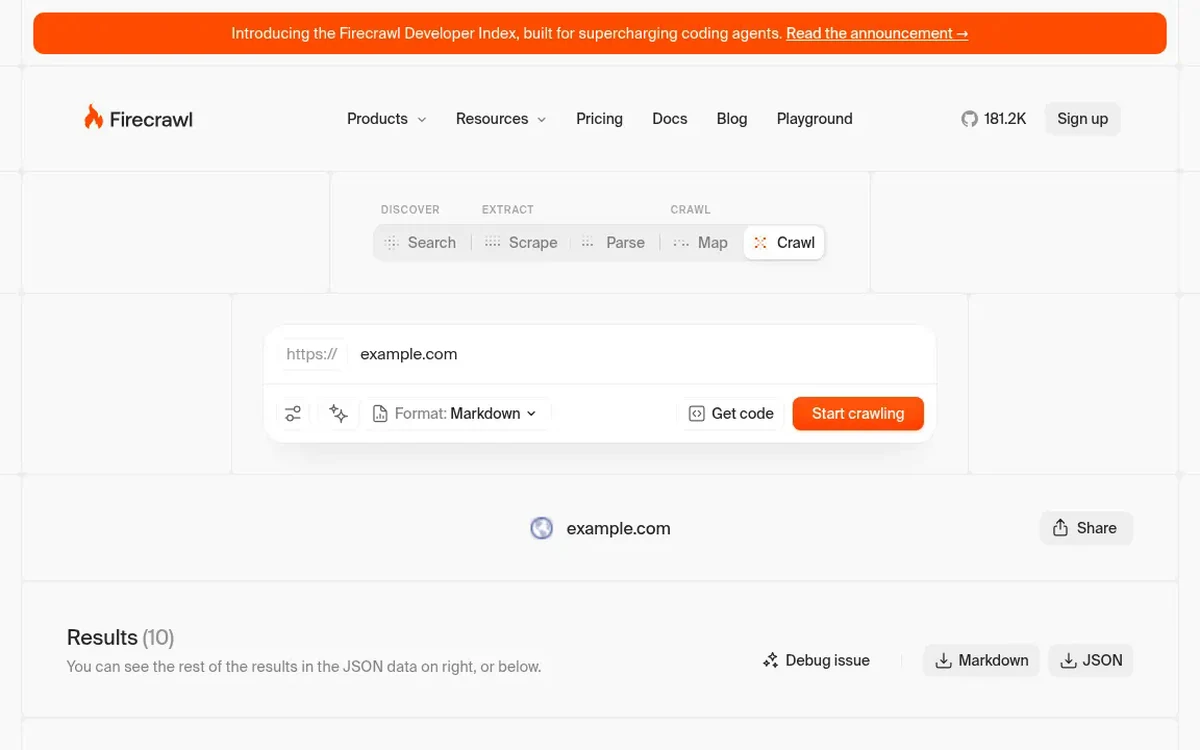
Task: Expand the Products menu
Action: 386,118
